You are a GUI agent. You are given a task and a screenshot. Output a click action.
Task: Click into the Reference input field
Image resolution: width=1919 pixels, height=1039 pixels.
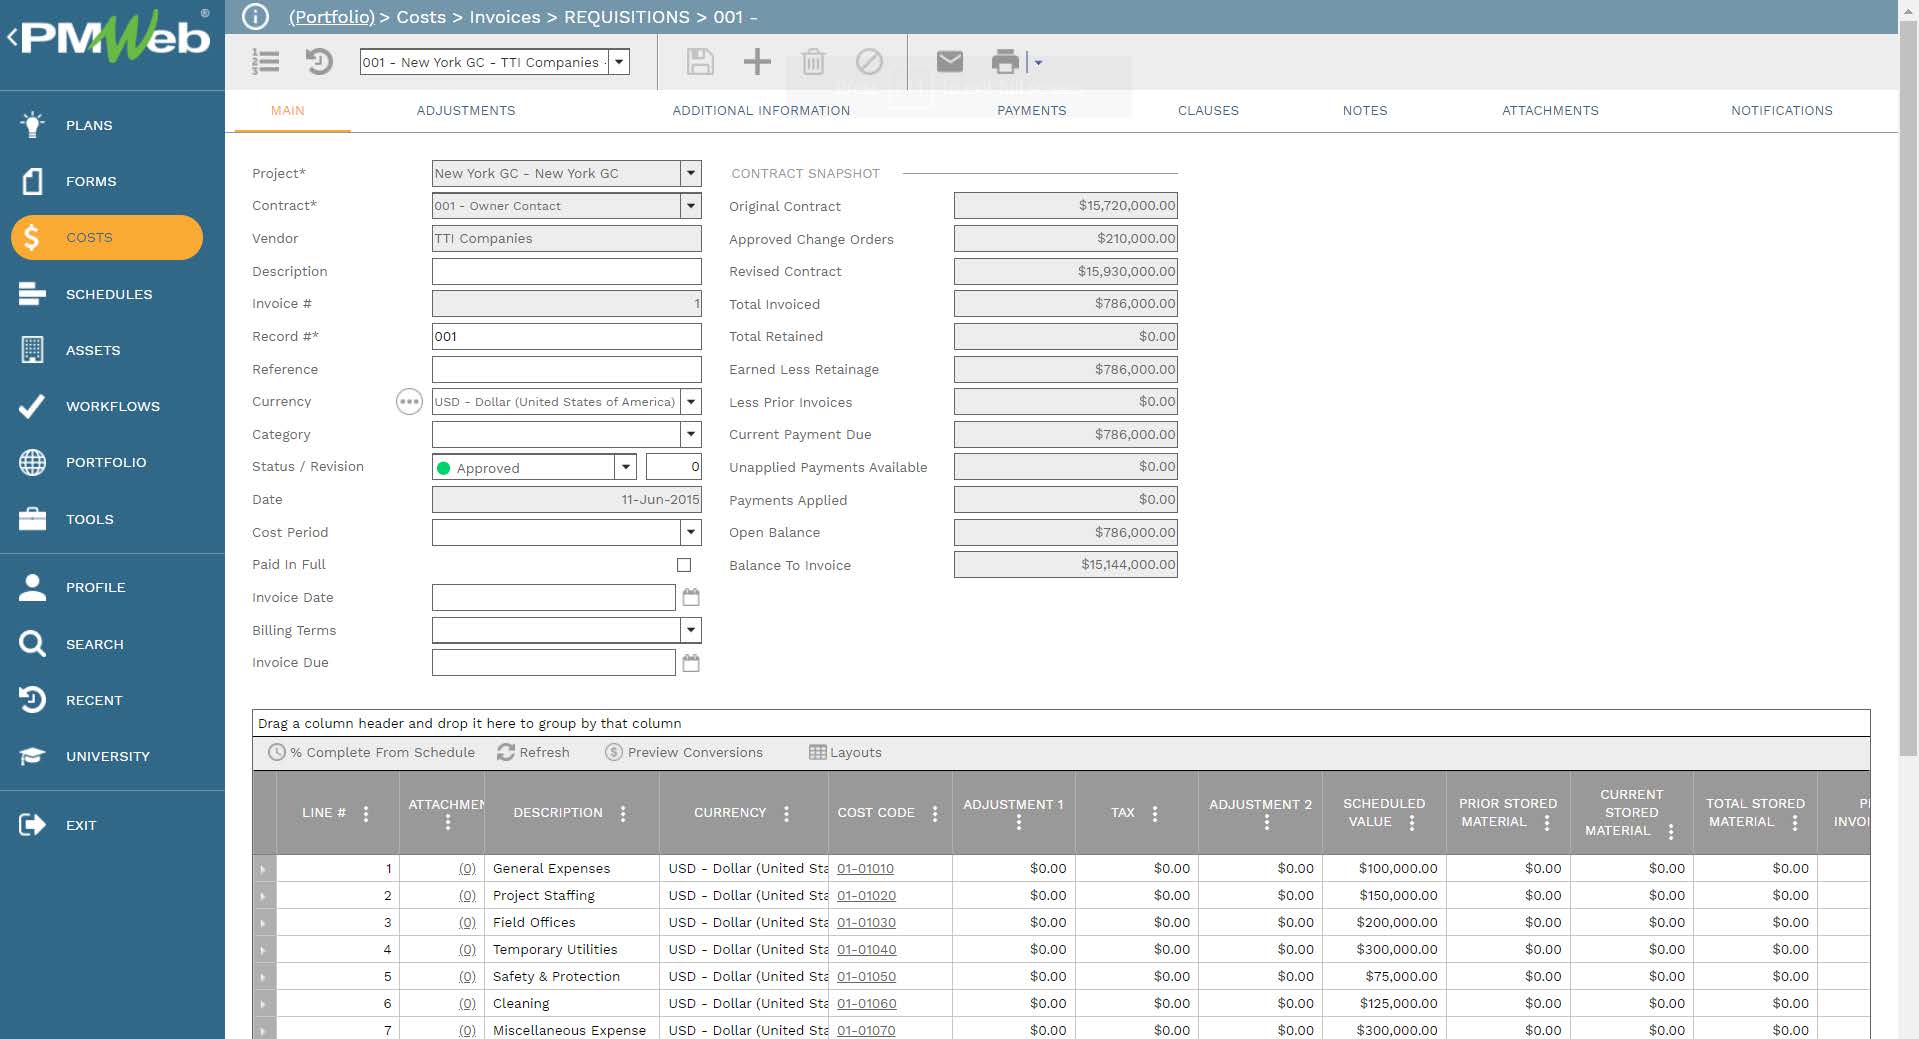coord(566,369)
